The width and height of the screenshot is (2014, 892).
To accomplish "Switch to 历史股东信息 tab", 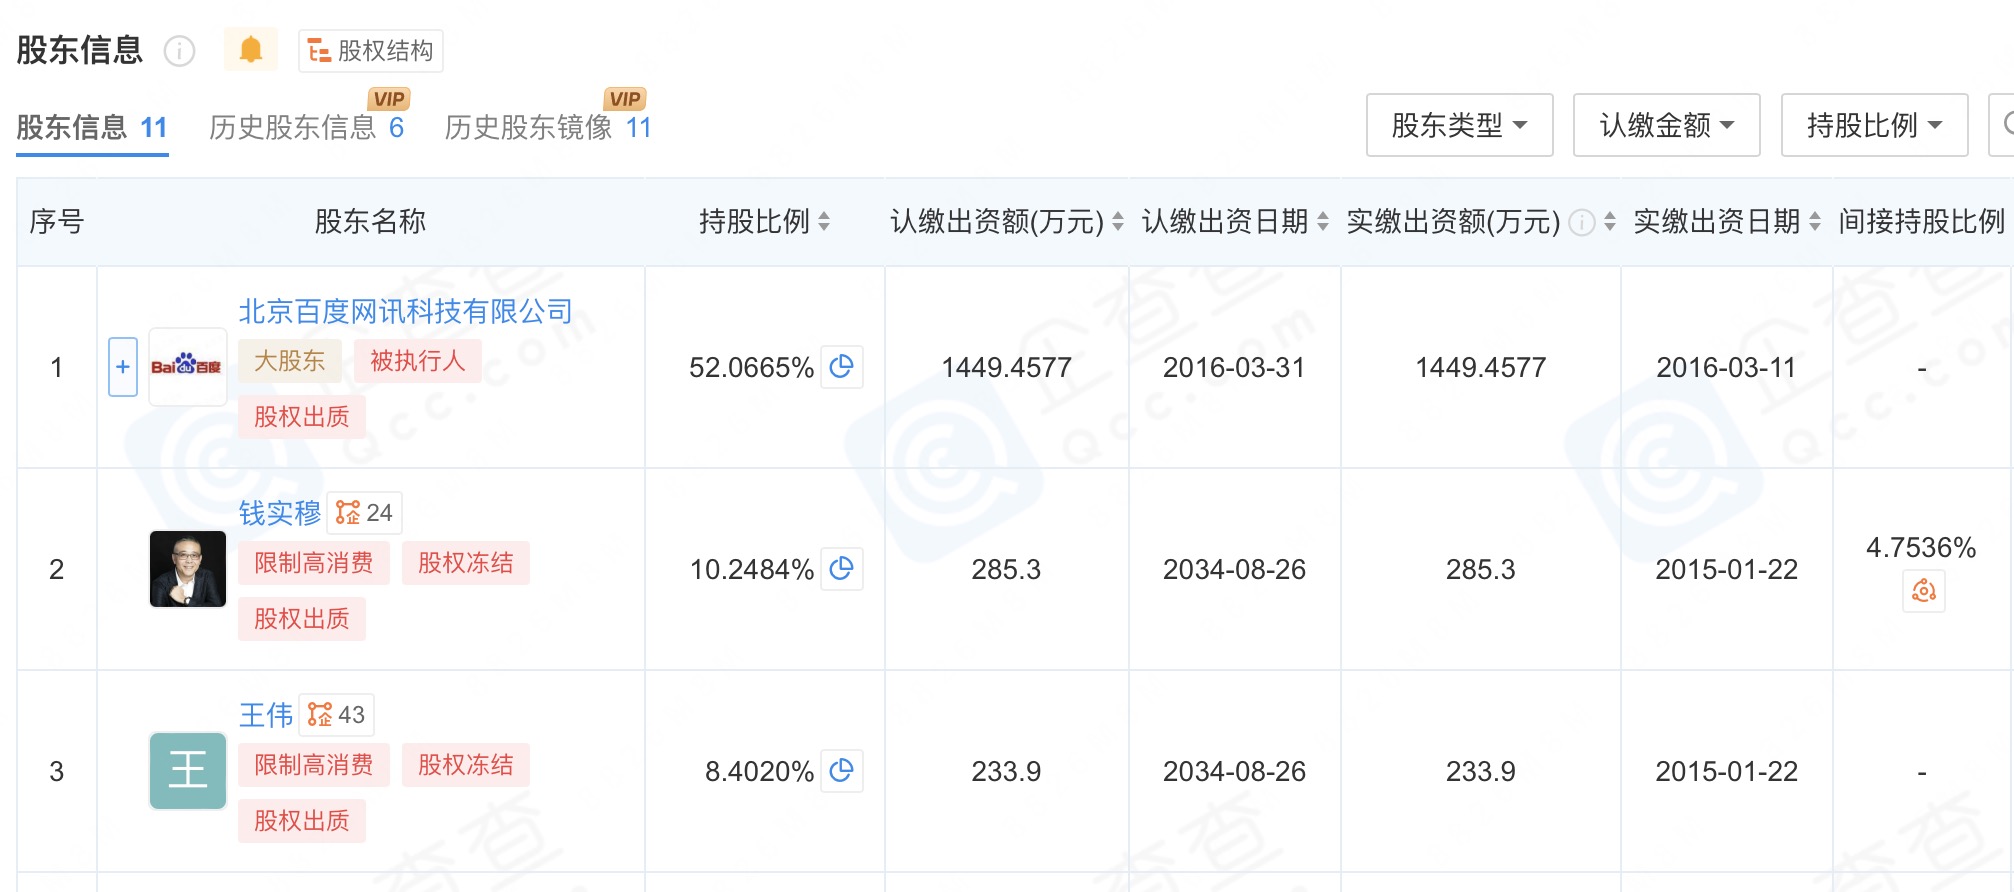I will [x=306, y=128].
